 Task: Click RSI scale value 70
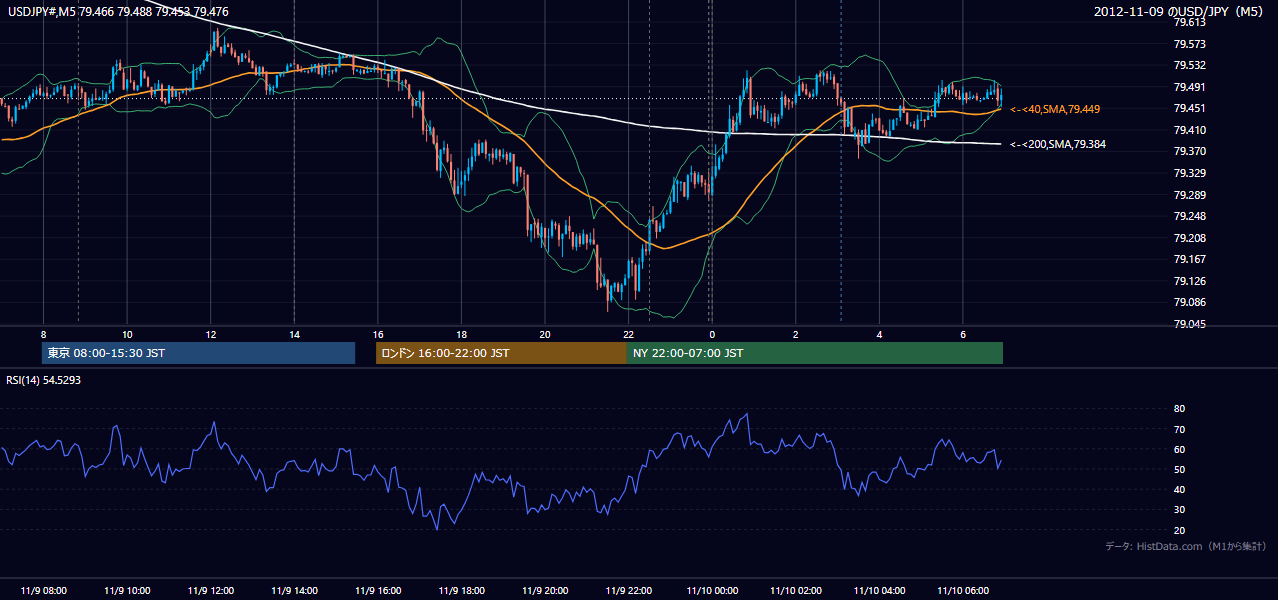1179,429
